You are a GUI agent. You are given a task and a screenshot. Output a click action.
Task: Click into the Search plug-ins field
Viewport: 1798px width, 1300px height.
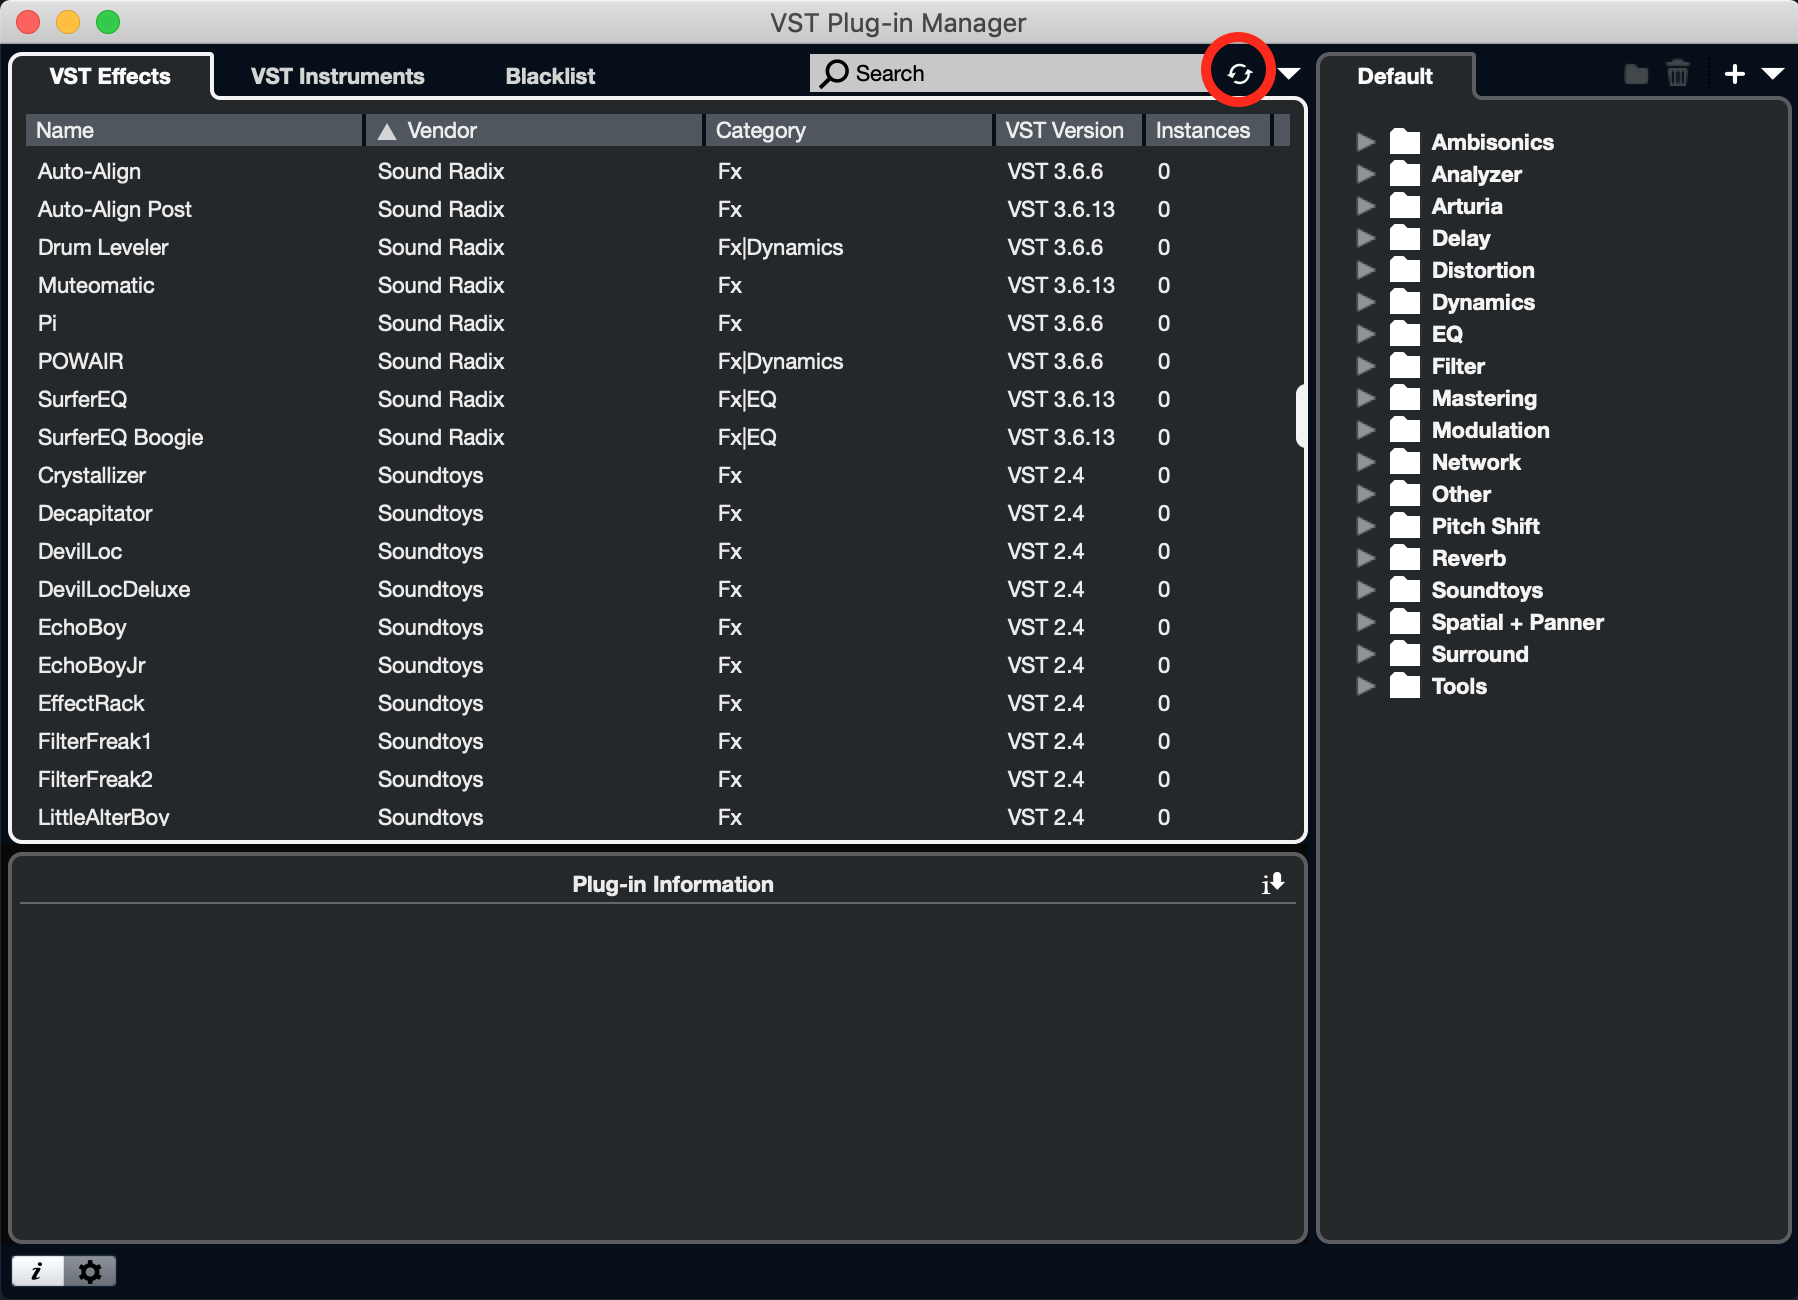(x=1010, y=73)
